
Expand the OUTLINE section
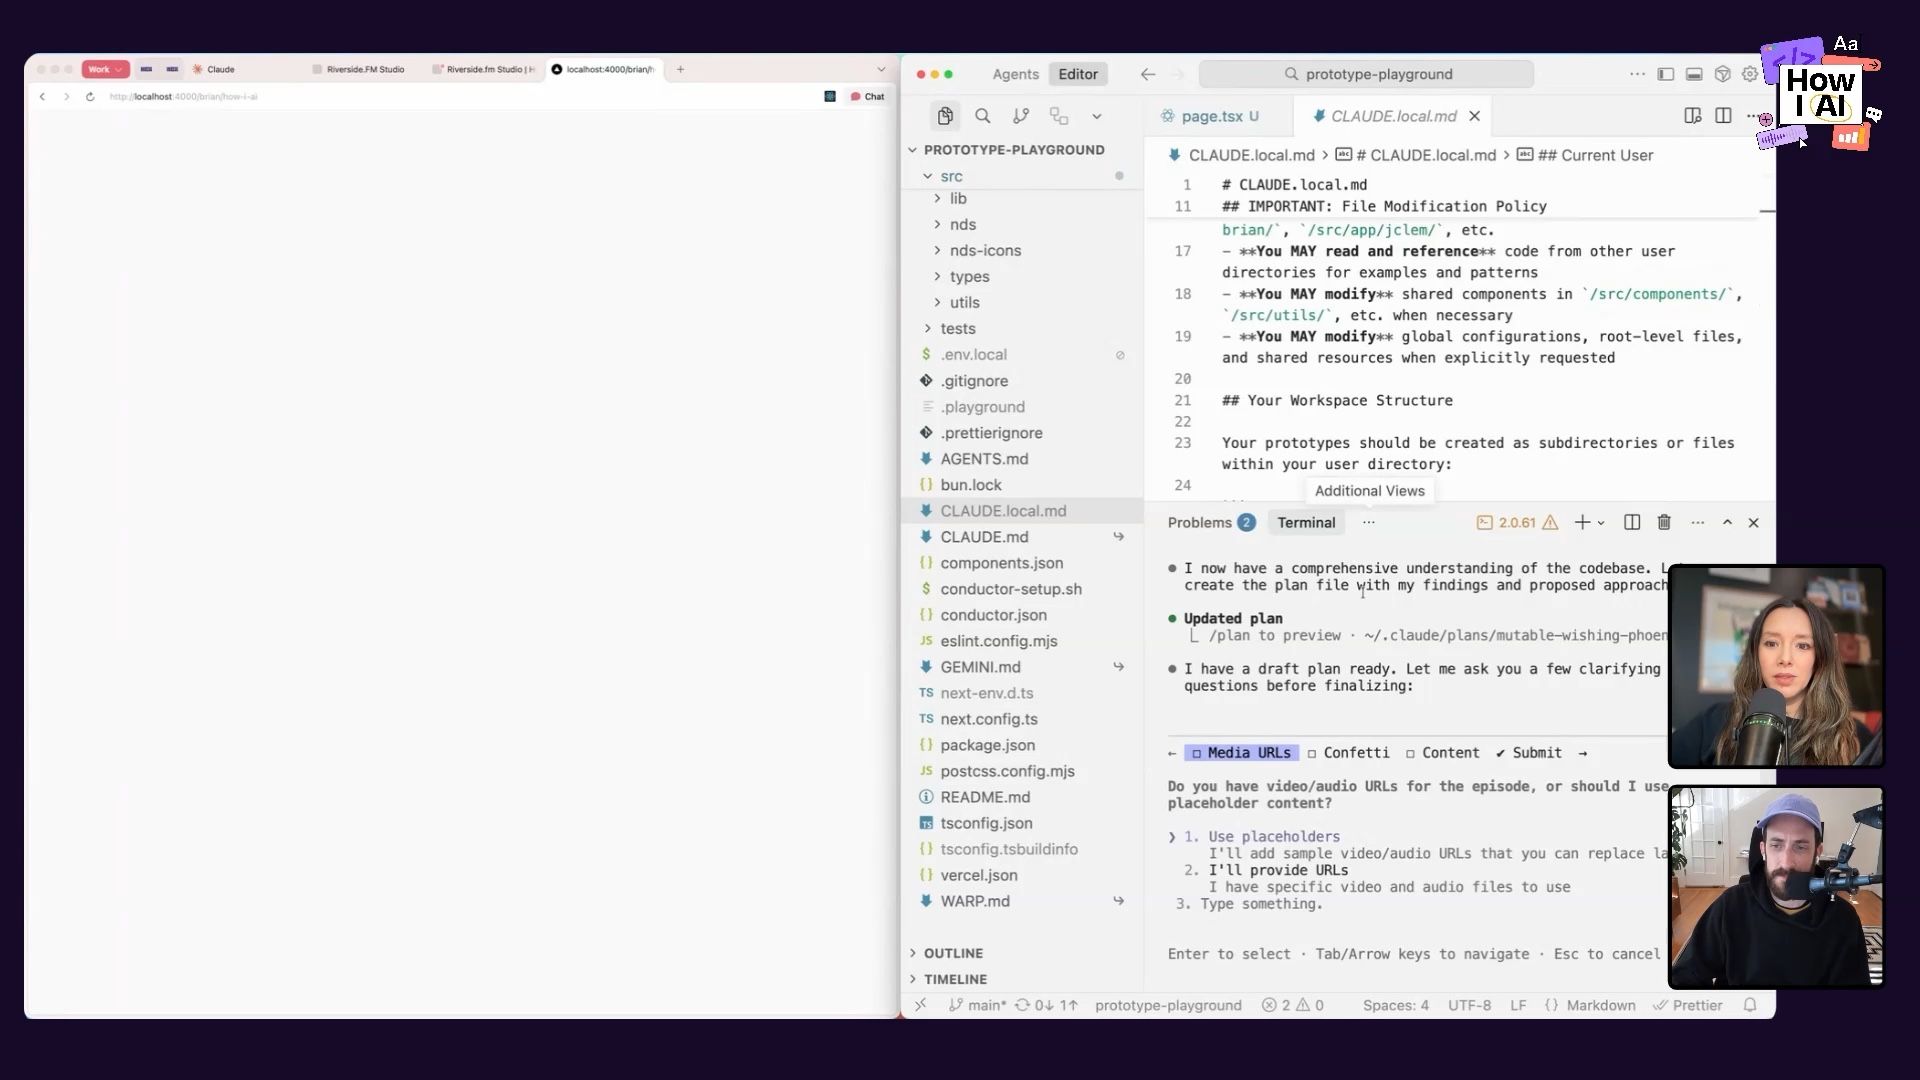click(953, 953)
